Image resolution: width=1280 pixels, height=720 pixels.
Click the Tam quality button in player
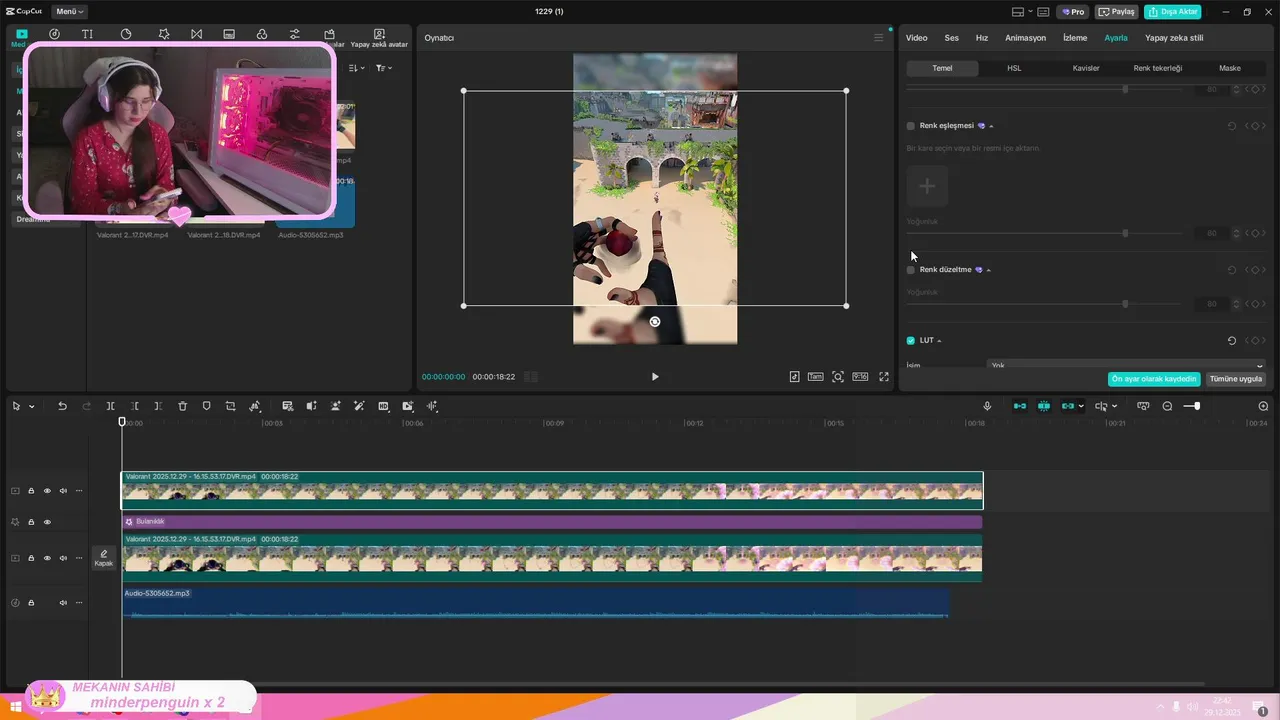point(815,377)
